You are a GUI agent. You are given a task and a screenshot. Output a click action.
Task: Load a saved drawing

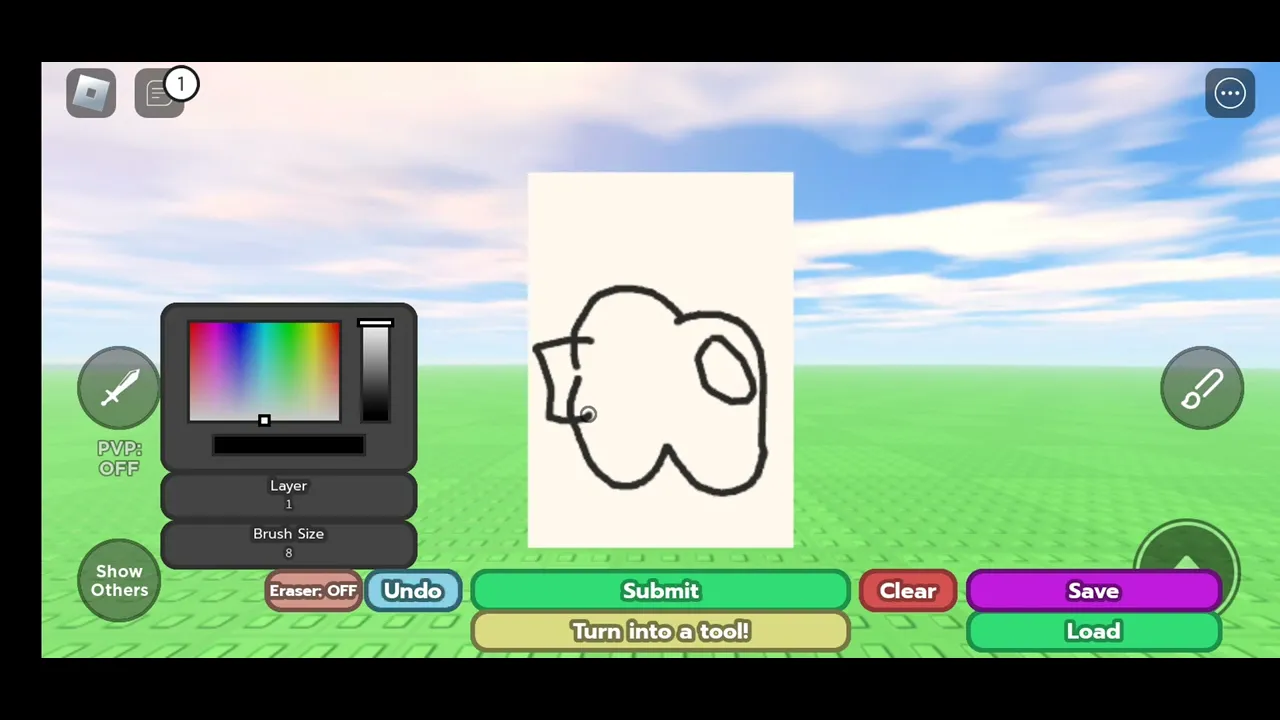1094,631
